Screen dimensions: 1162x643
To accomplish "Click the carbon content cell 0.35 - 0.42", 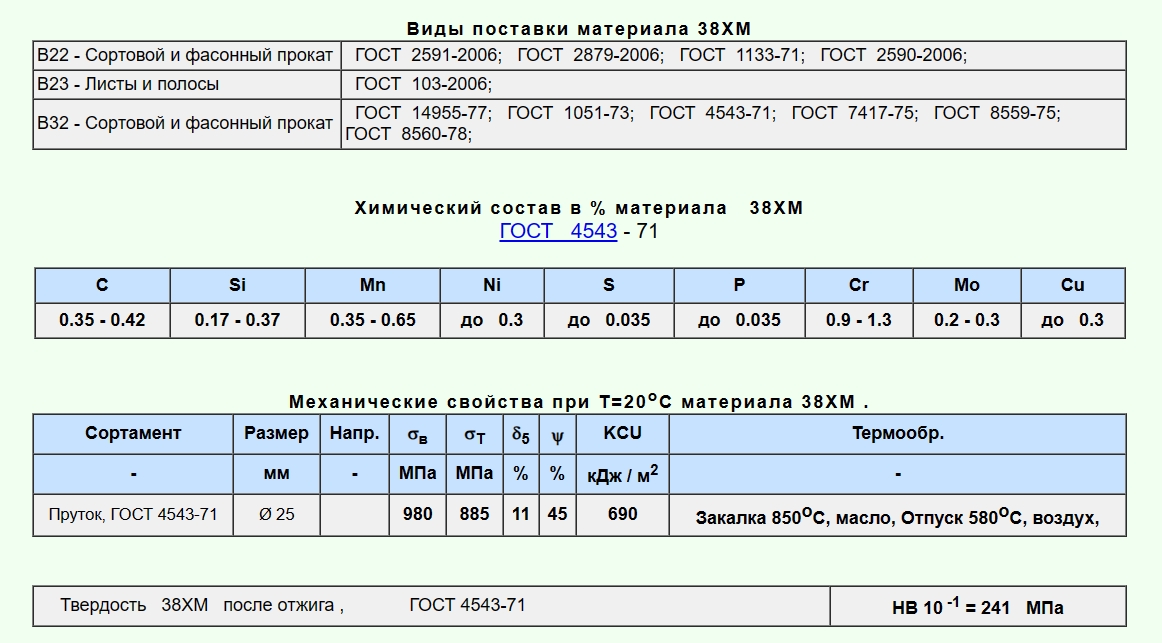I will (102, 320).
